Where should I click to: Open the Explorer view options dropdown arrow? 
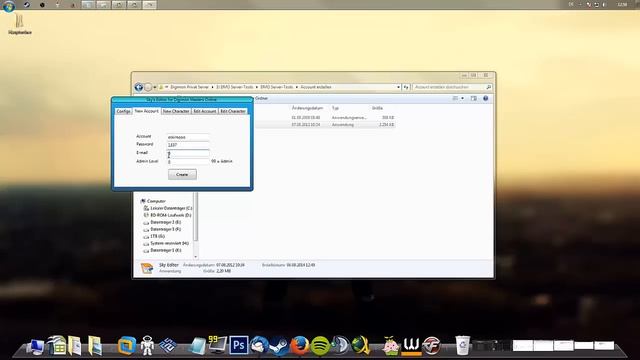click(462, 98)
